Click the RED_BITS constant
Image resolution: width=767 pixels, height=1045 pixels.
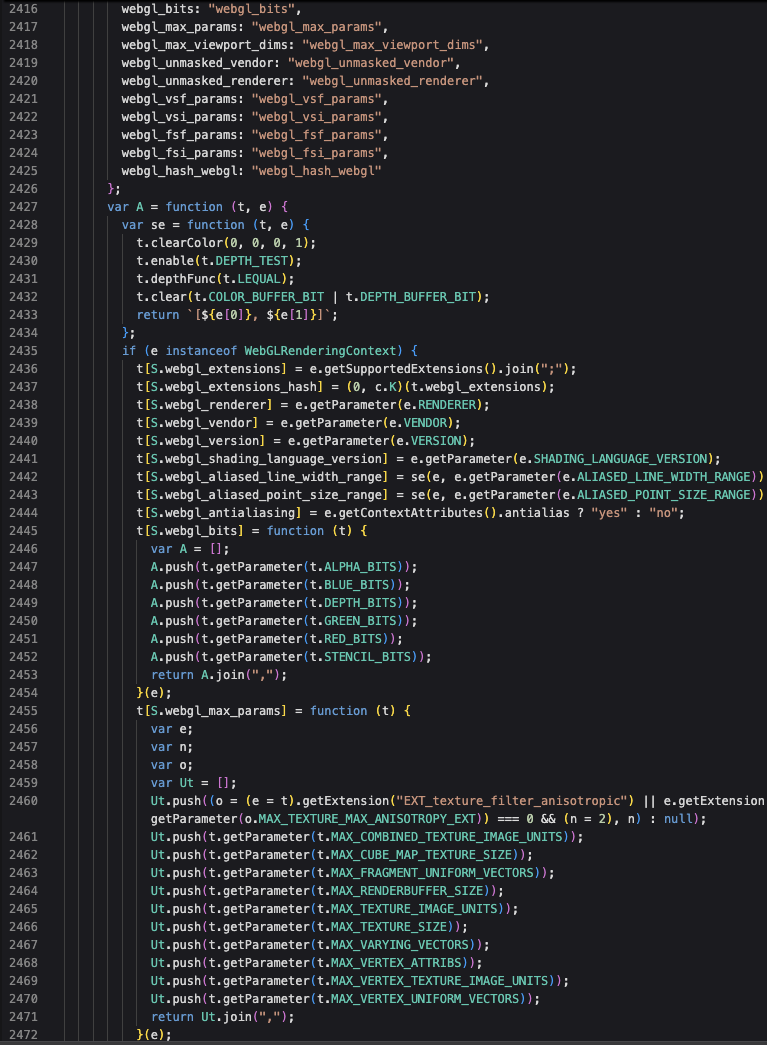352,638
